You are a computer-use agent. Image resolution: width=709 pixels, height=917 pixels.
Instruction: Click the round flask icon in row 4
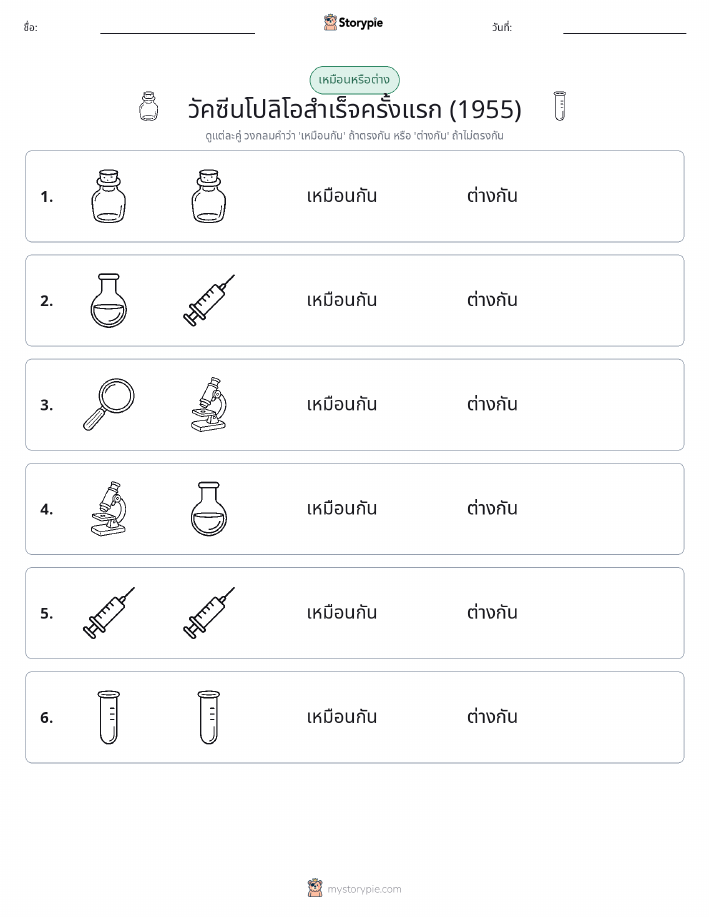click(x=209, y=509)
